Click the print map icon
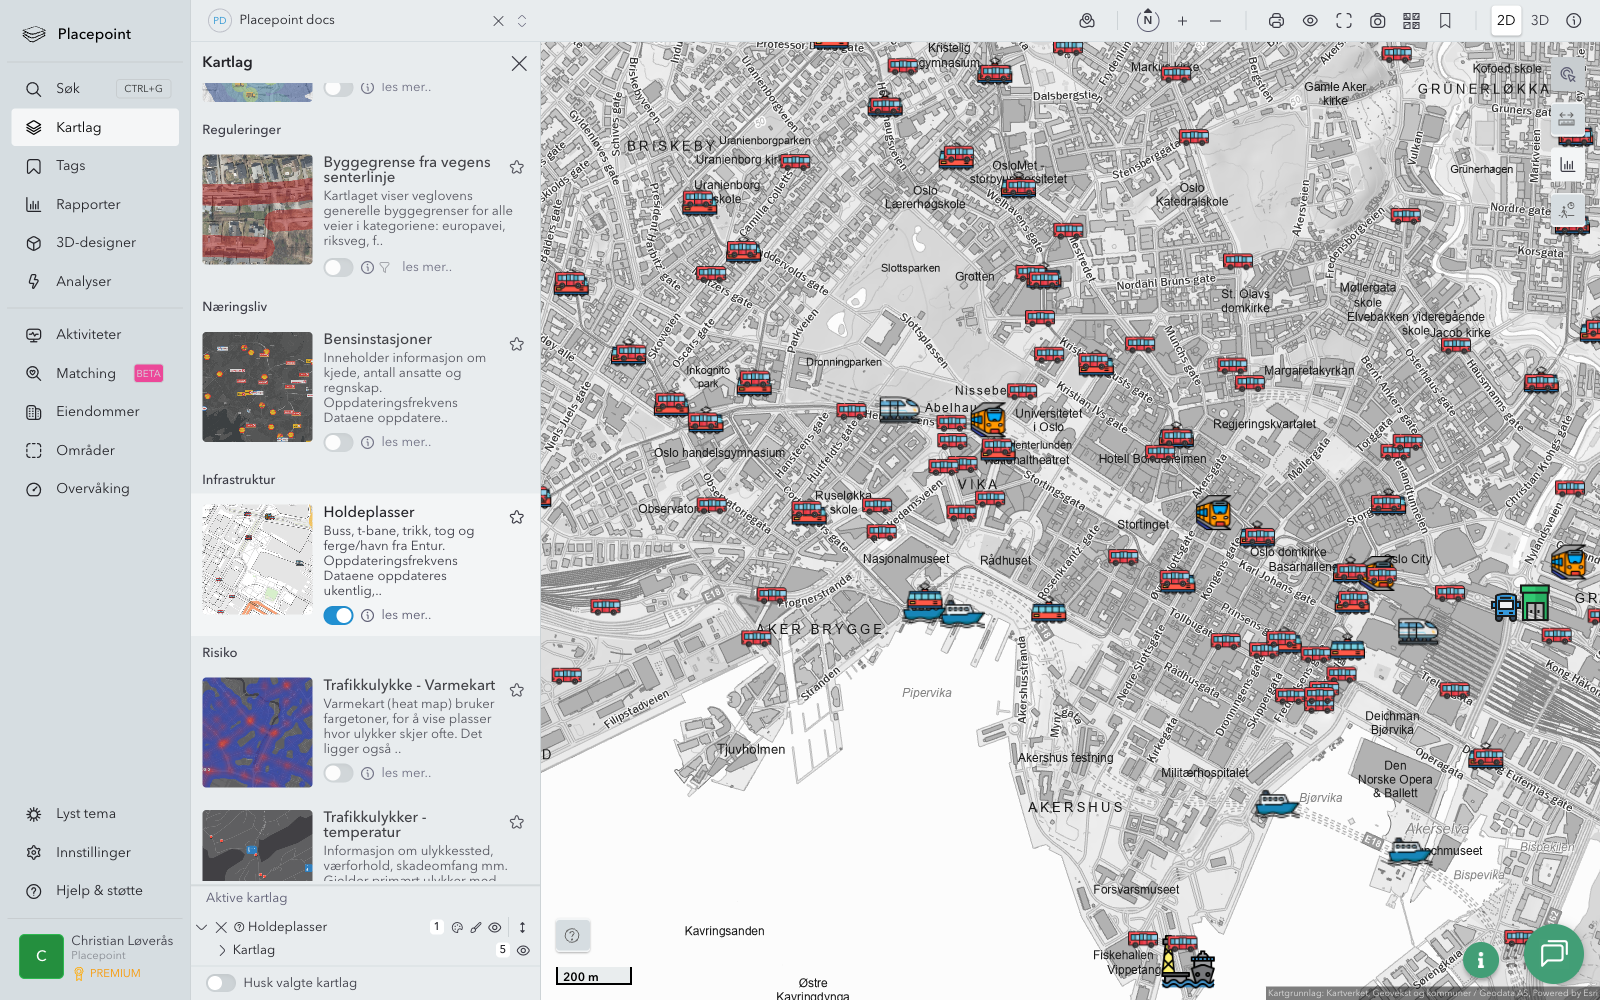 [1276, 21]
